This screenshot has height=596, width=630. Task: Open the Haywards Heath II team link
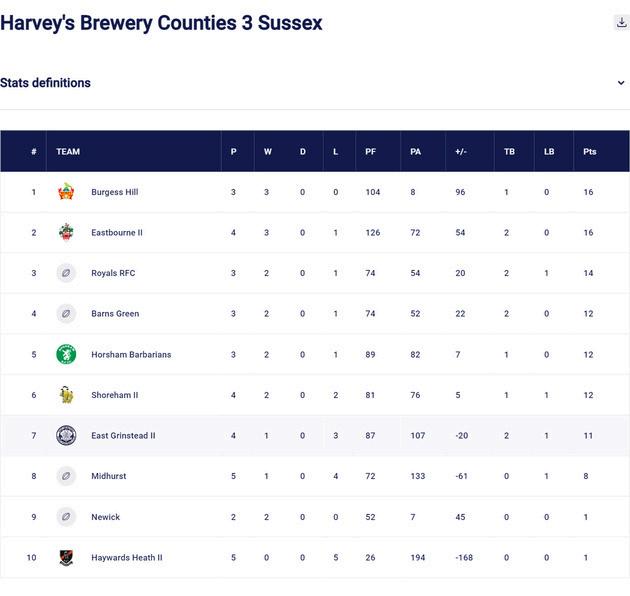tap(127, 558)
